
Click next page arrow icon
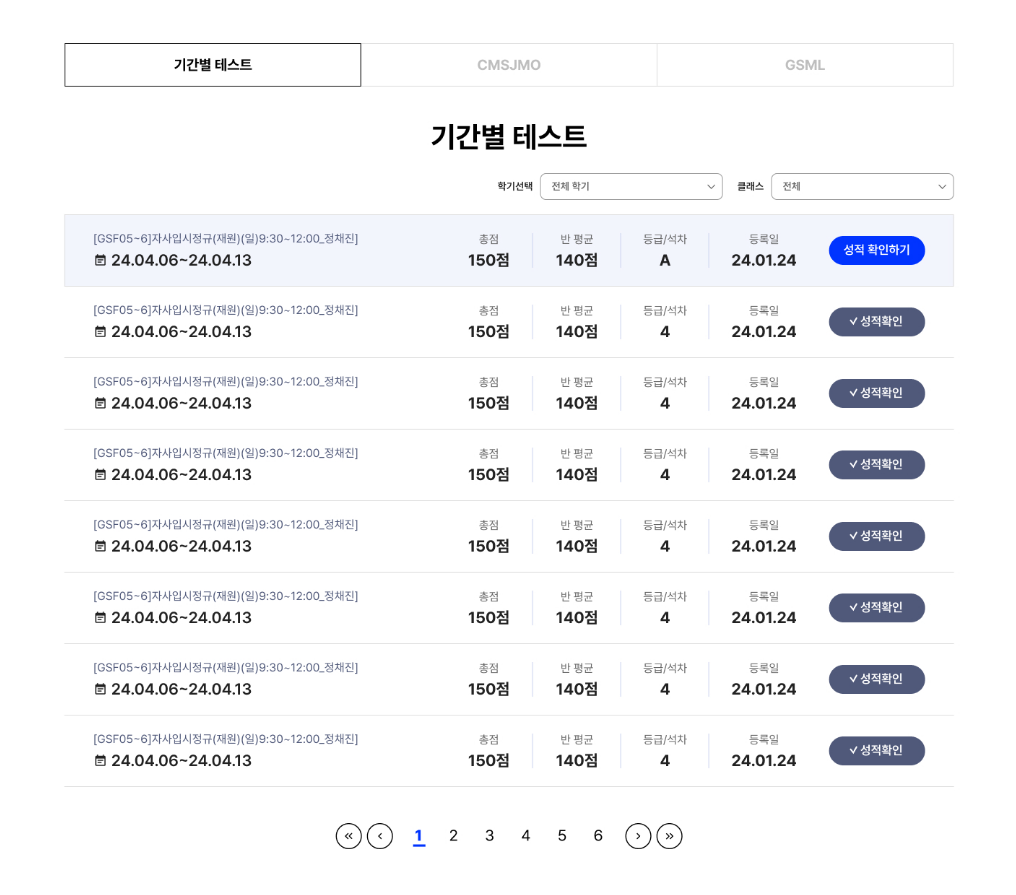pyautogui.click(x=638, y=835)
